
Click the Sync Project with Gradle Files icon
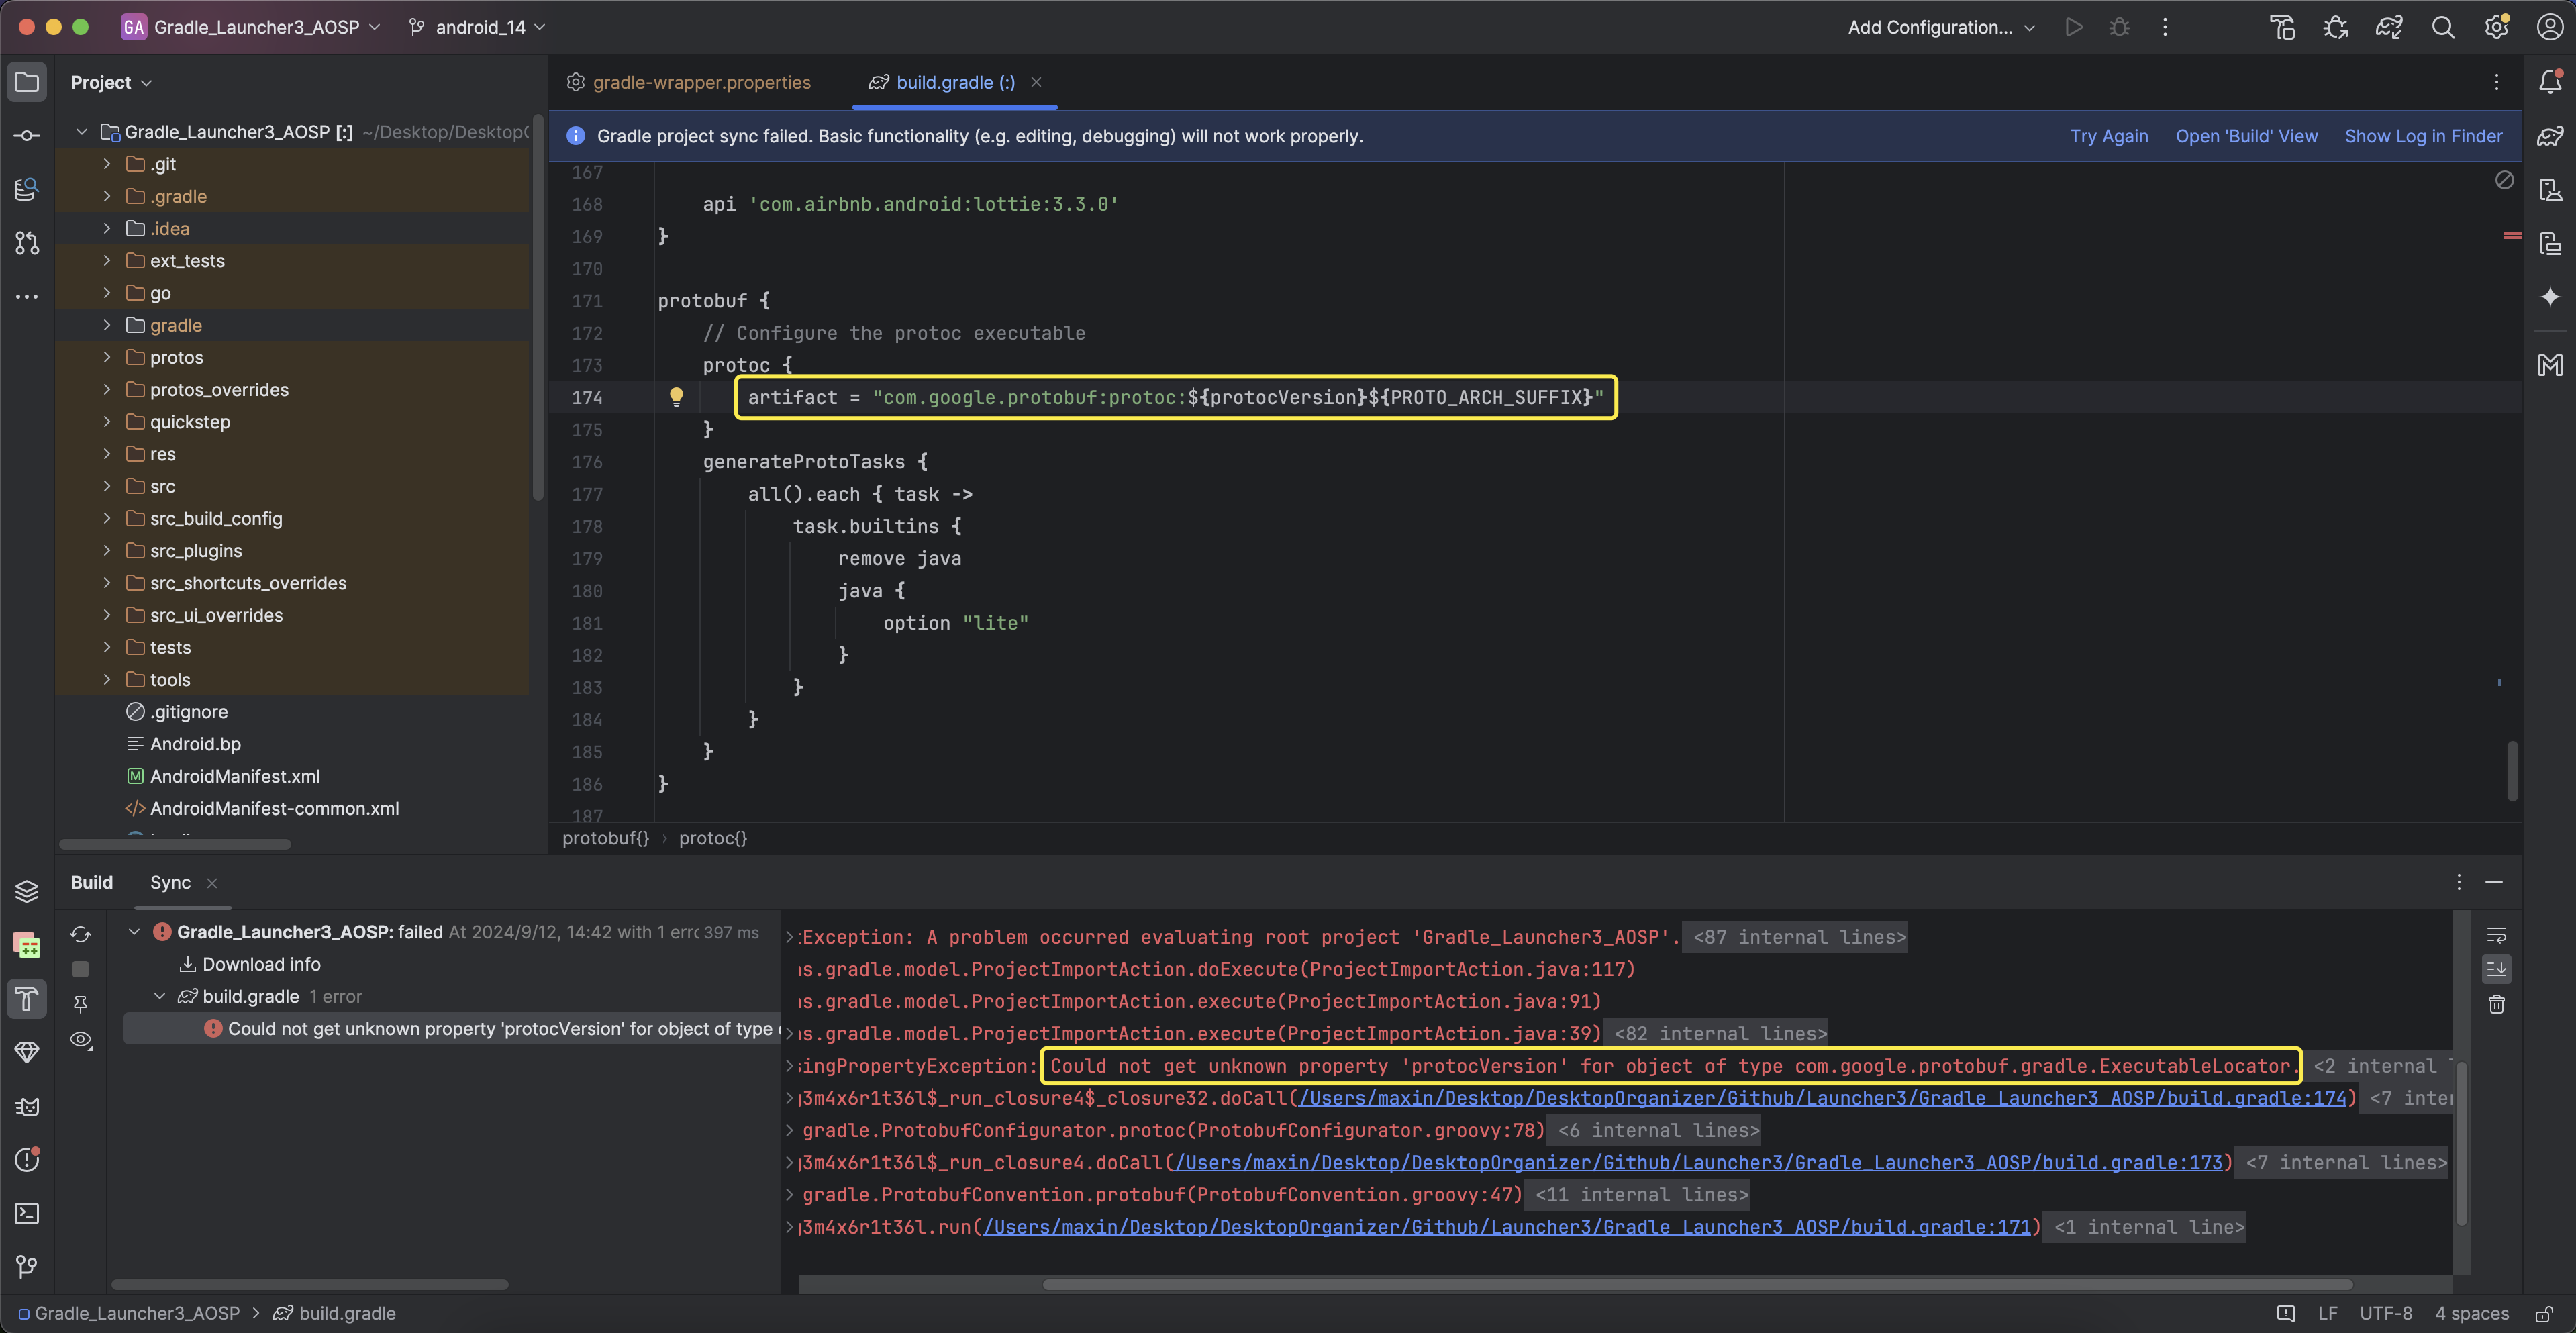pos(2389,27)
